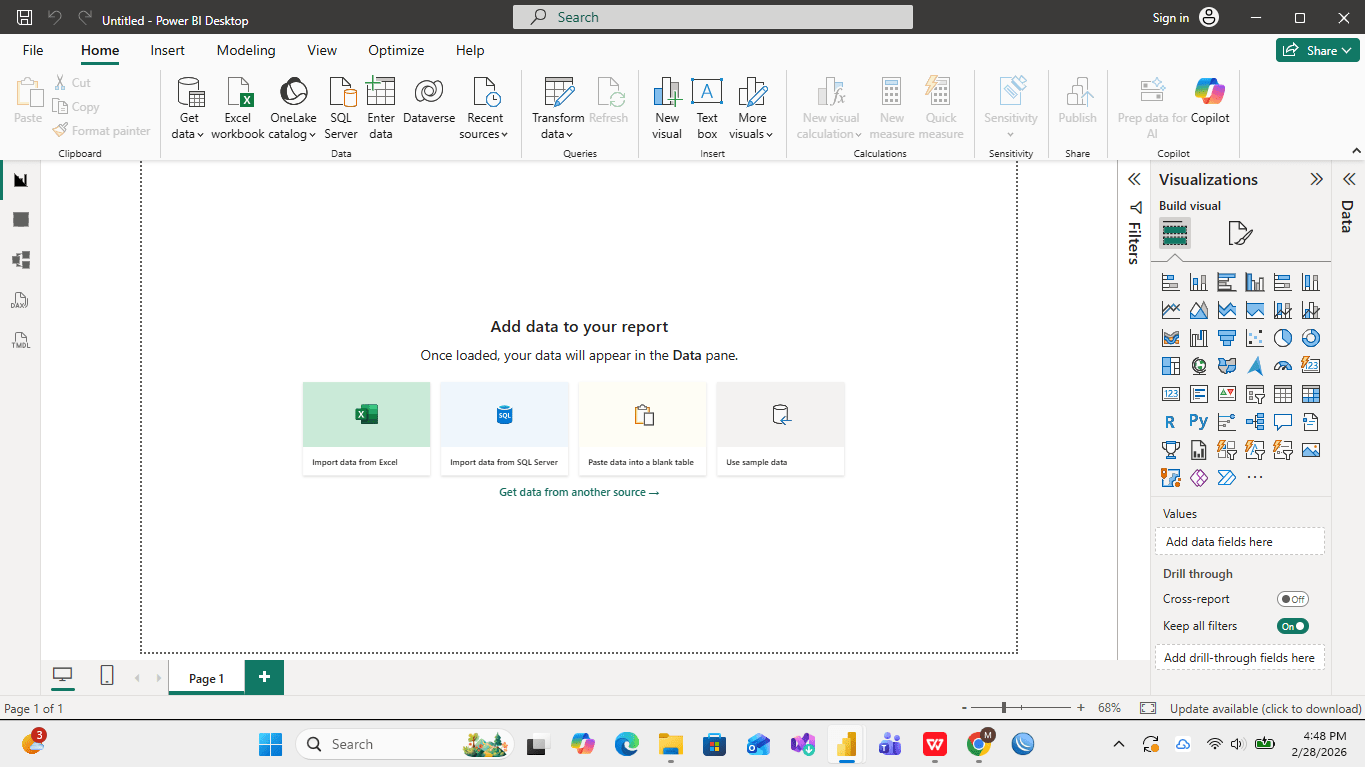Image resolution: width=1365 pixels, height=767 pixels.
Task: Expand the collapsed Data pane
Action: [x=1348, y=179]
